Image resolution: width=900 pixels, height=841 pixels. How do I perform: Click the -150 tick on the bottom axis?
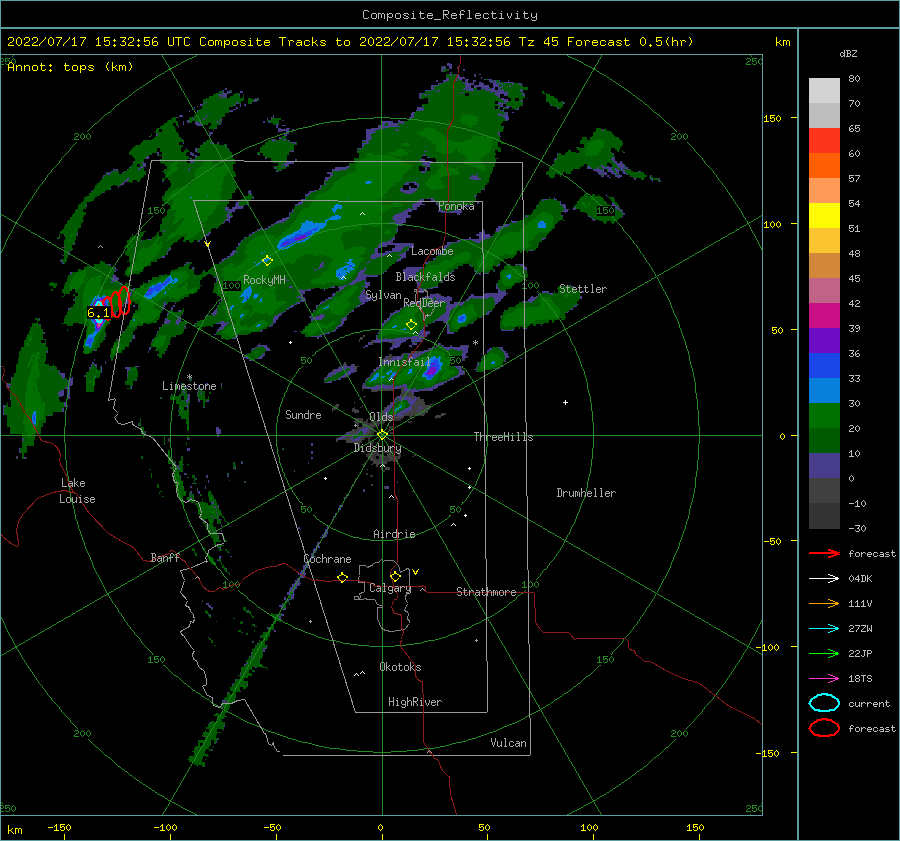pyautogui.click(x=59, y=827)
